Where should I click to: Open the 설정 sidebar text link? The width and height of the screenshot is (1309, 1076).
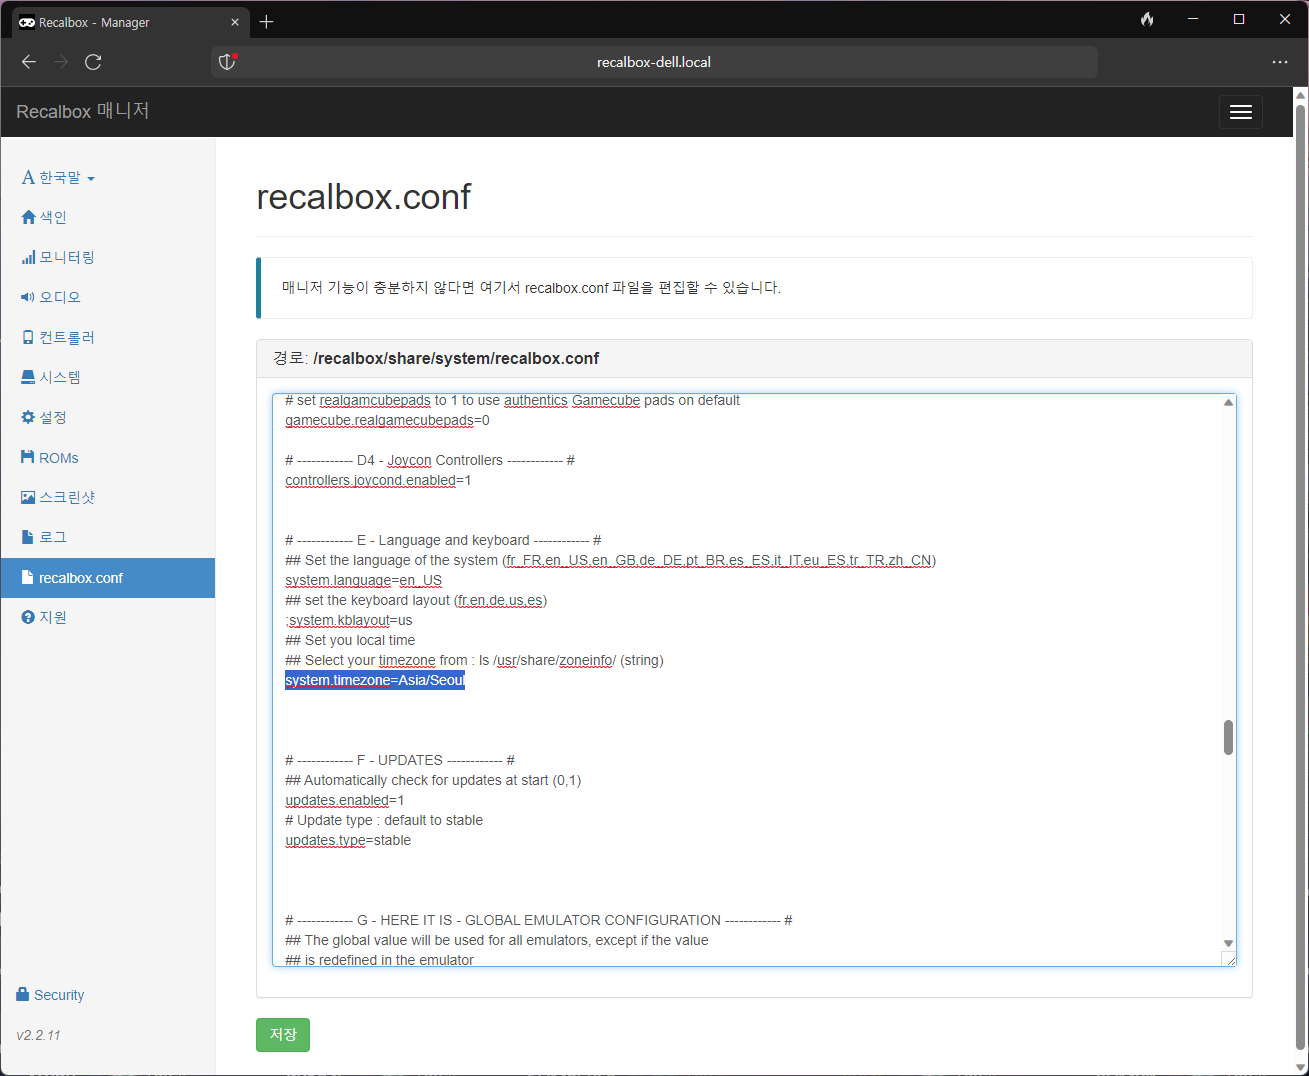coord(53,417)
